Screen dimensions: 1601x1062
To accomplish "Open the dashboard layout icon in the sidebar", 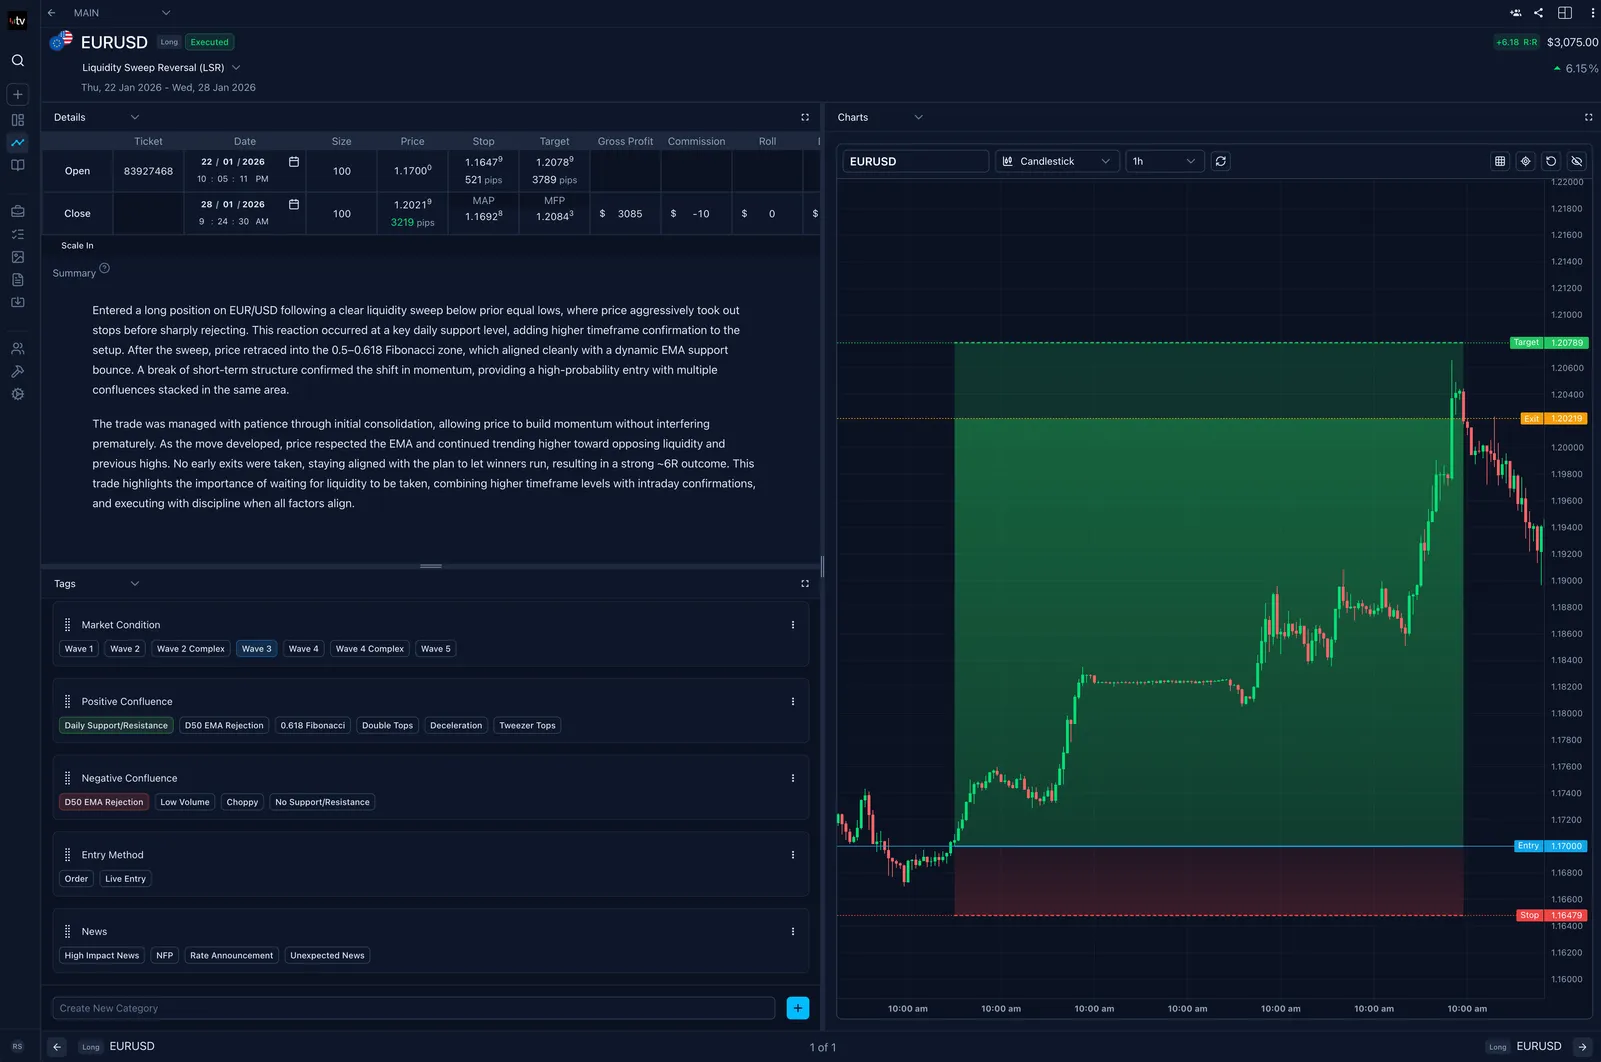I will (18, 120).
